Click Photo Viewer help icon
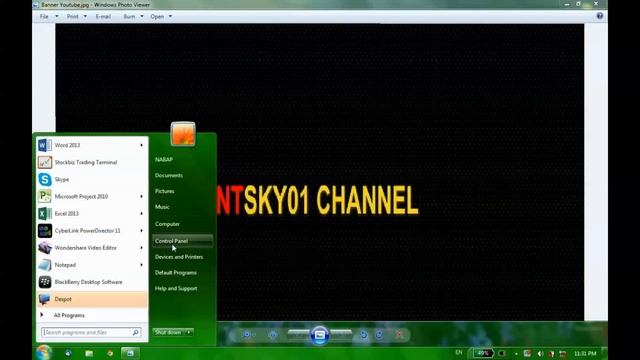The width and height of the screenshot is (640, 360). [x=600, y=16]
